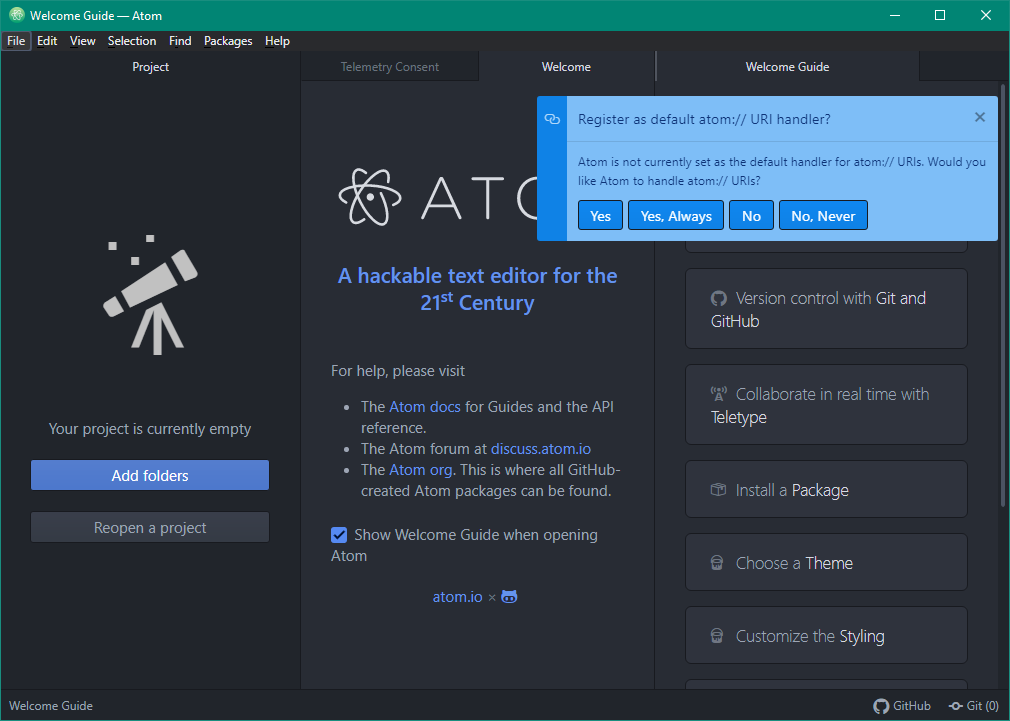Viewport: 1010px width, 721px height.
Task: Open the Packages menu
Action: click(228, 41)
